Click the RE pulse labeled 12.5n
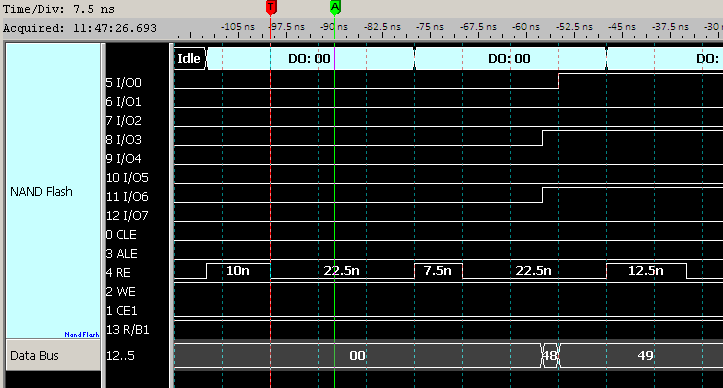The height and width of the screenshot is (388, 723). (646, 271)
